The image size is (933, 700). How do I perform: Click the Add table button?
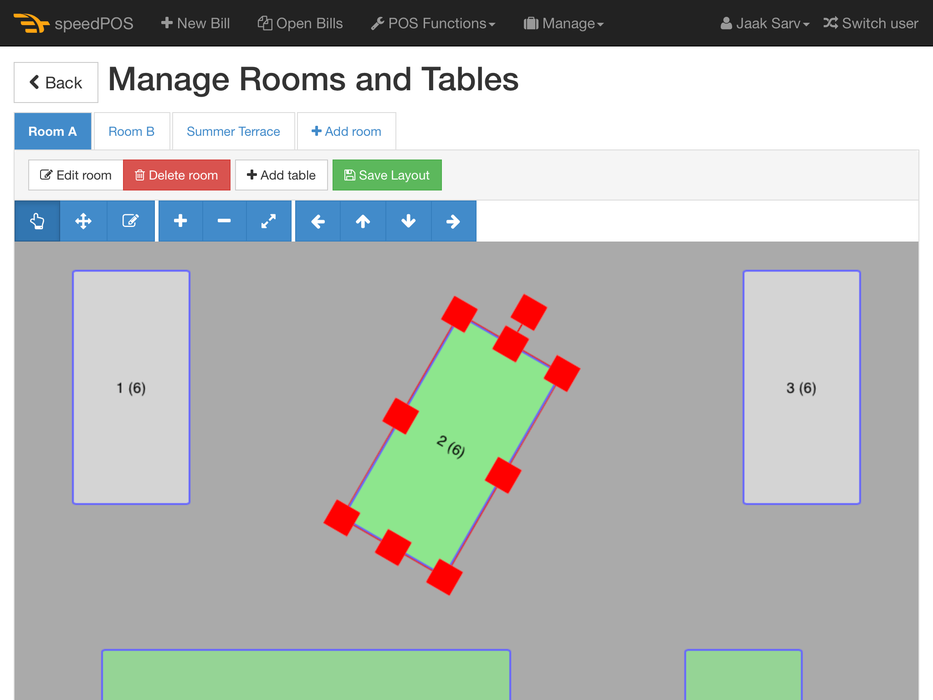(x=281, y=175)
